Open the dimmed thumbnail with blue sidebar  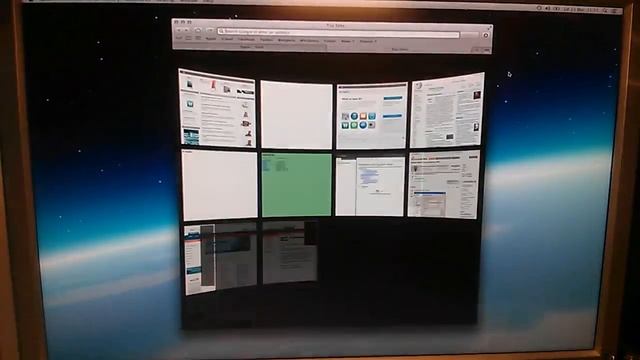[x=220, y=258]
